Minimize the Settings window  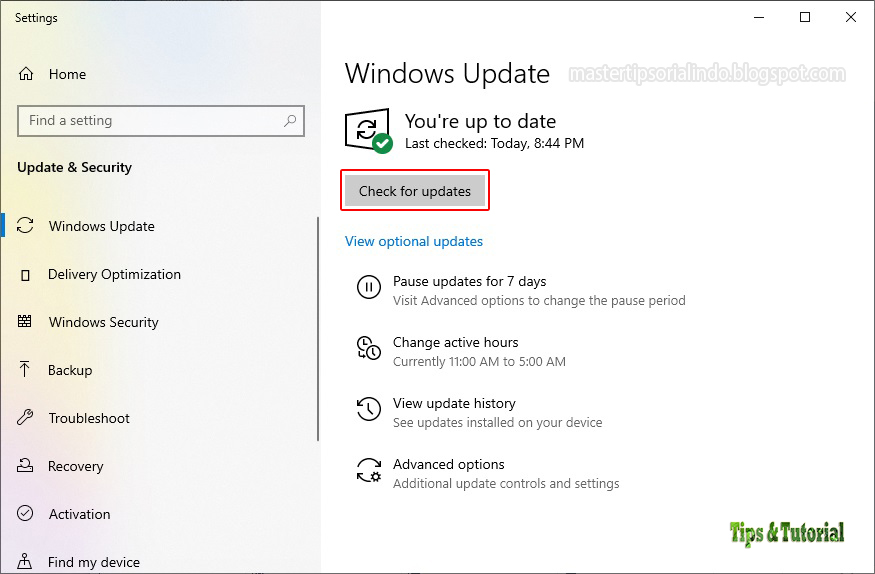point(759,17)
